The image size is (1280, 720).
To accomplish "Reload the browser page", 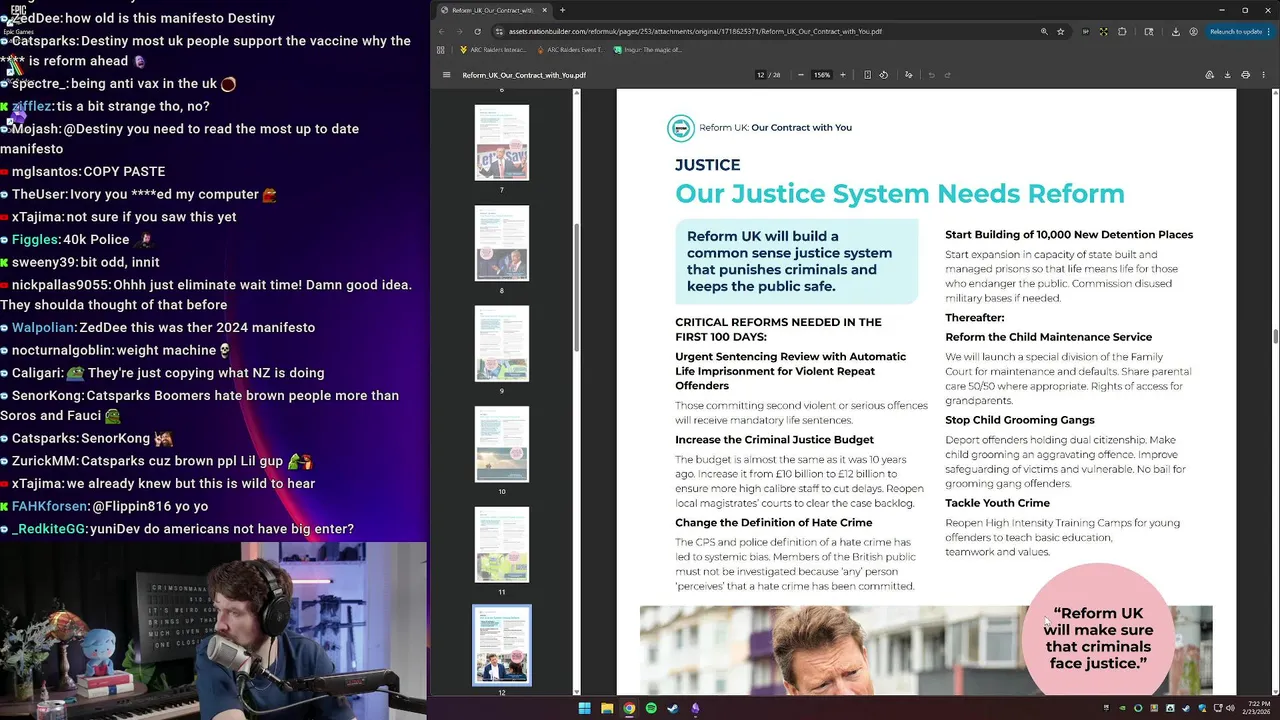I will click(477, 31).
